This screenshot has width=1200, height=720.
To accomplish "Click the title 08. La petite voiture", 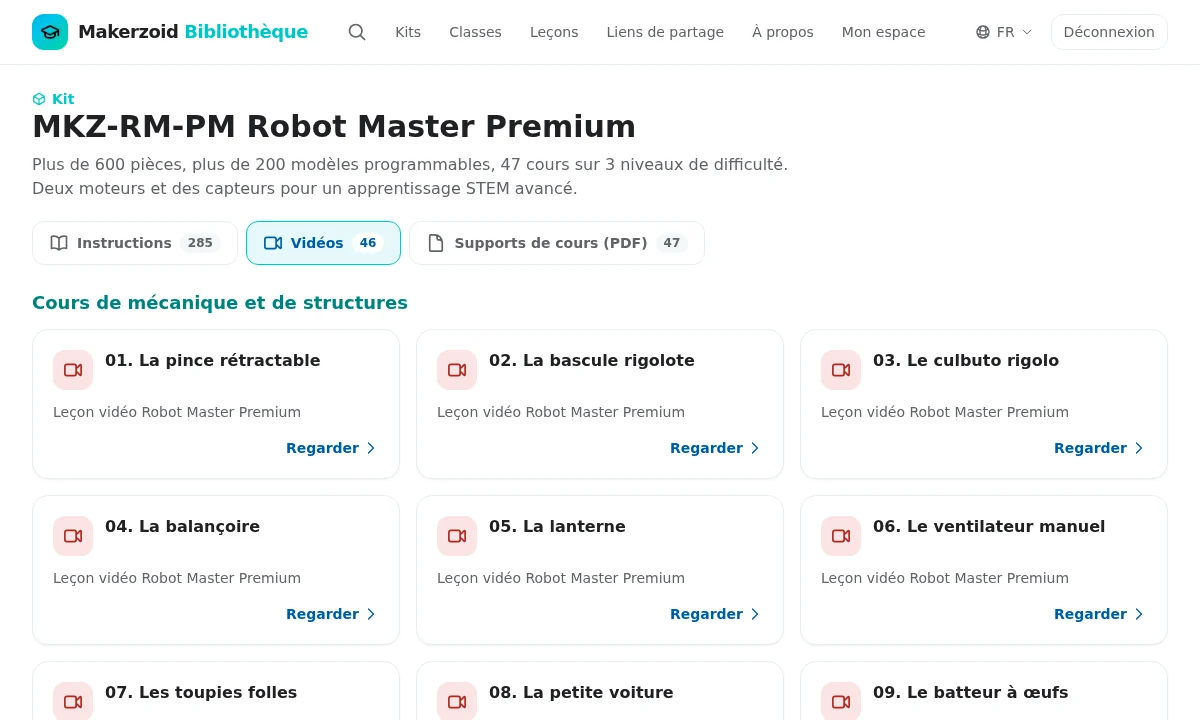I will coord(581,692).
